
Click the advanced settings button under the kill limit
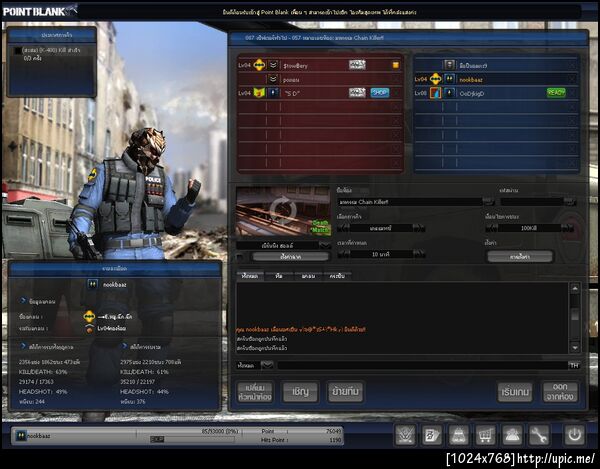click(x=520, y=256)
